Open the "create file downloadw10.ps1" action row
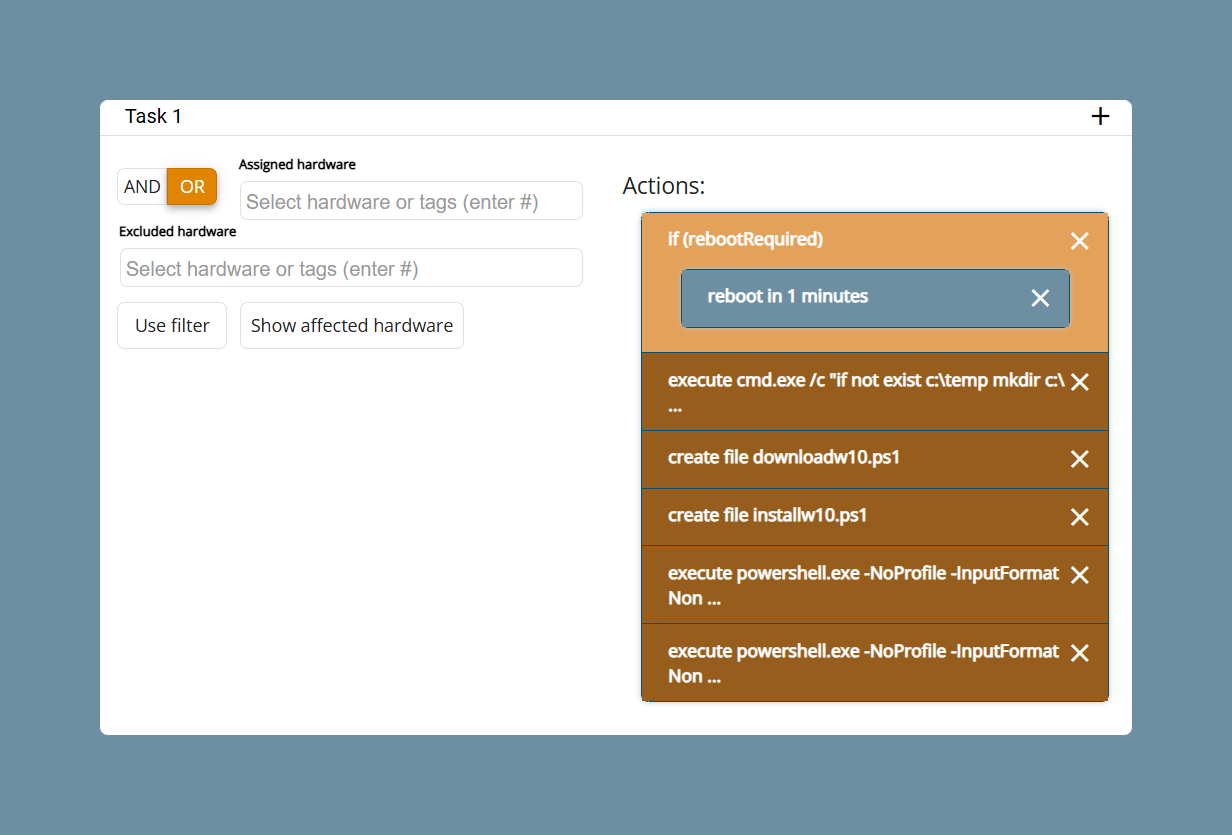Screen dimensions: 1232x835 pyautogui.click(x=875, y=459)
